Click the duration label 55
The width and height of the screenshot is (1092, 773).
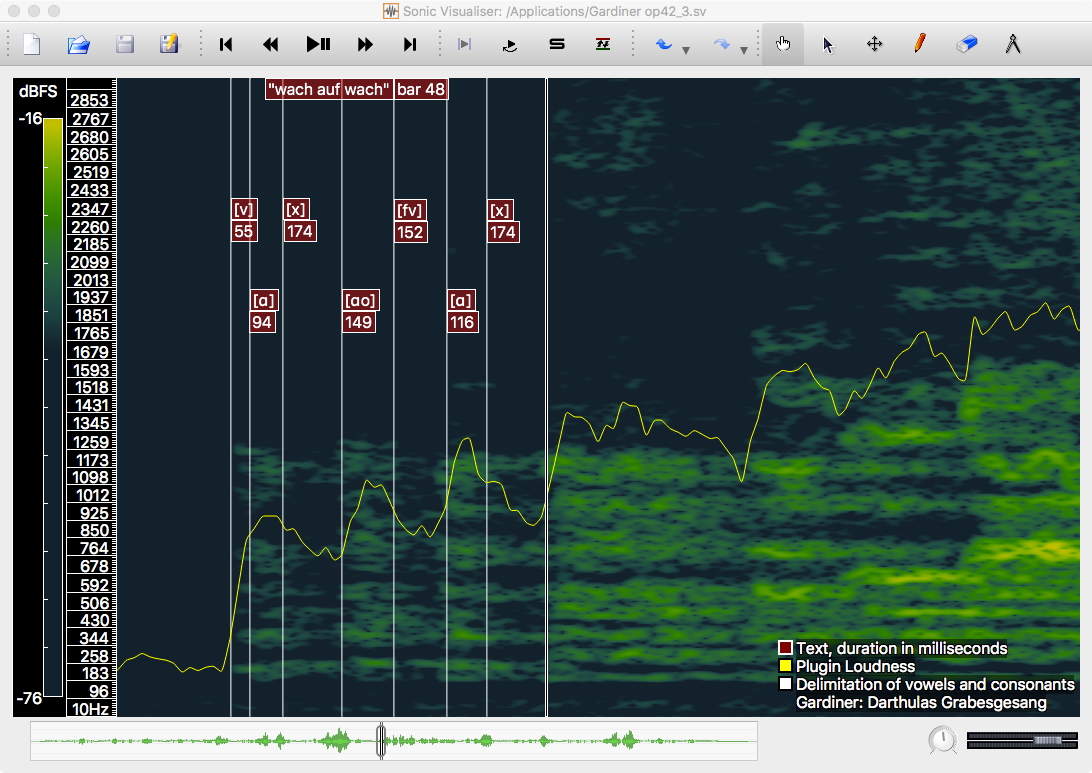click(x=244, y=231)
